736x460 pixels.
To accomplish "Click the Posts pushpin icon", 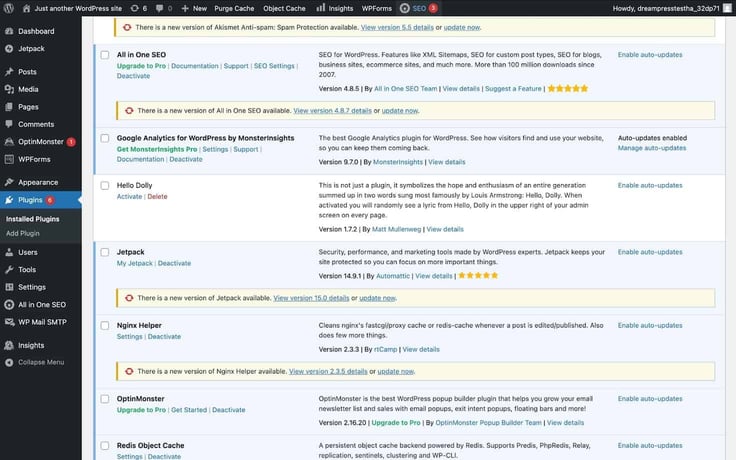I will (x=9, y=72).
